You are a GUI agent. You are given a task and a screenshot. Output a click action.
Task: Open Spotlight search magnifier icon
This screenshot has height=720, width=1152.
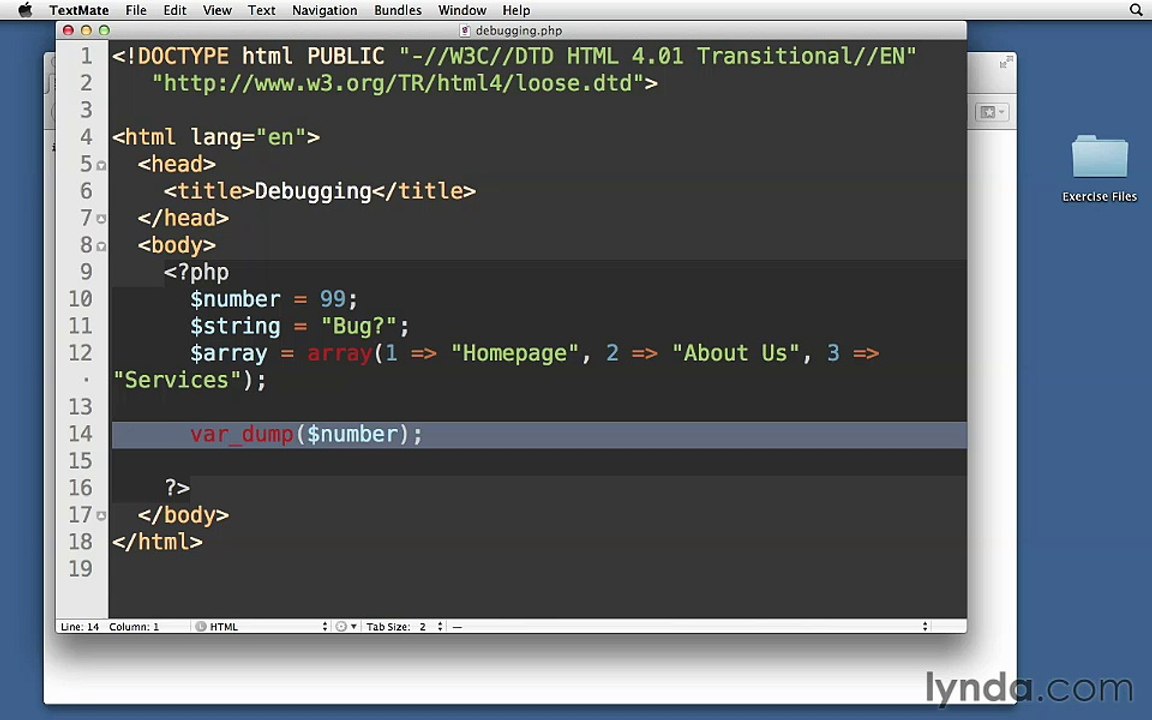(x=1136, y=10)
